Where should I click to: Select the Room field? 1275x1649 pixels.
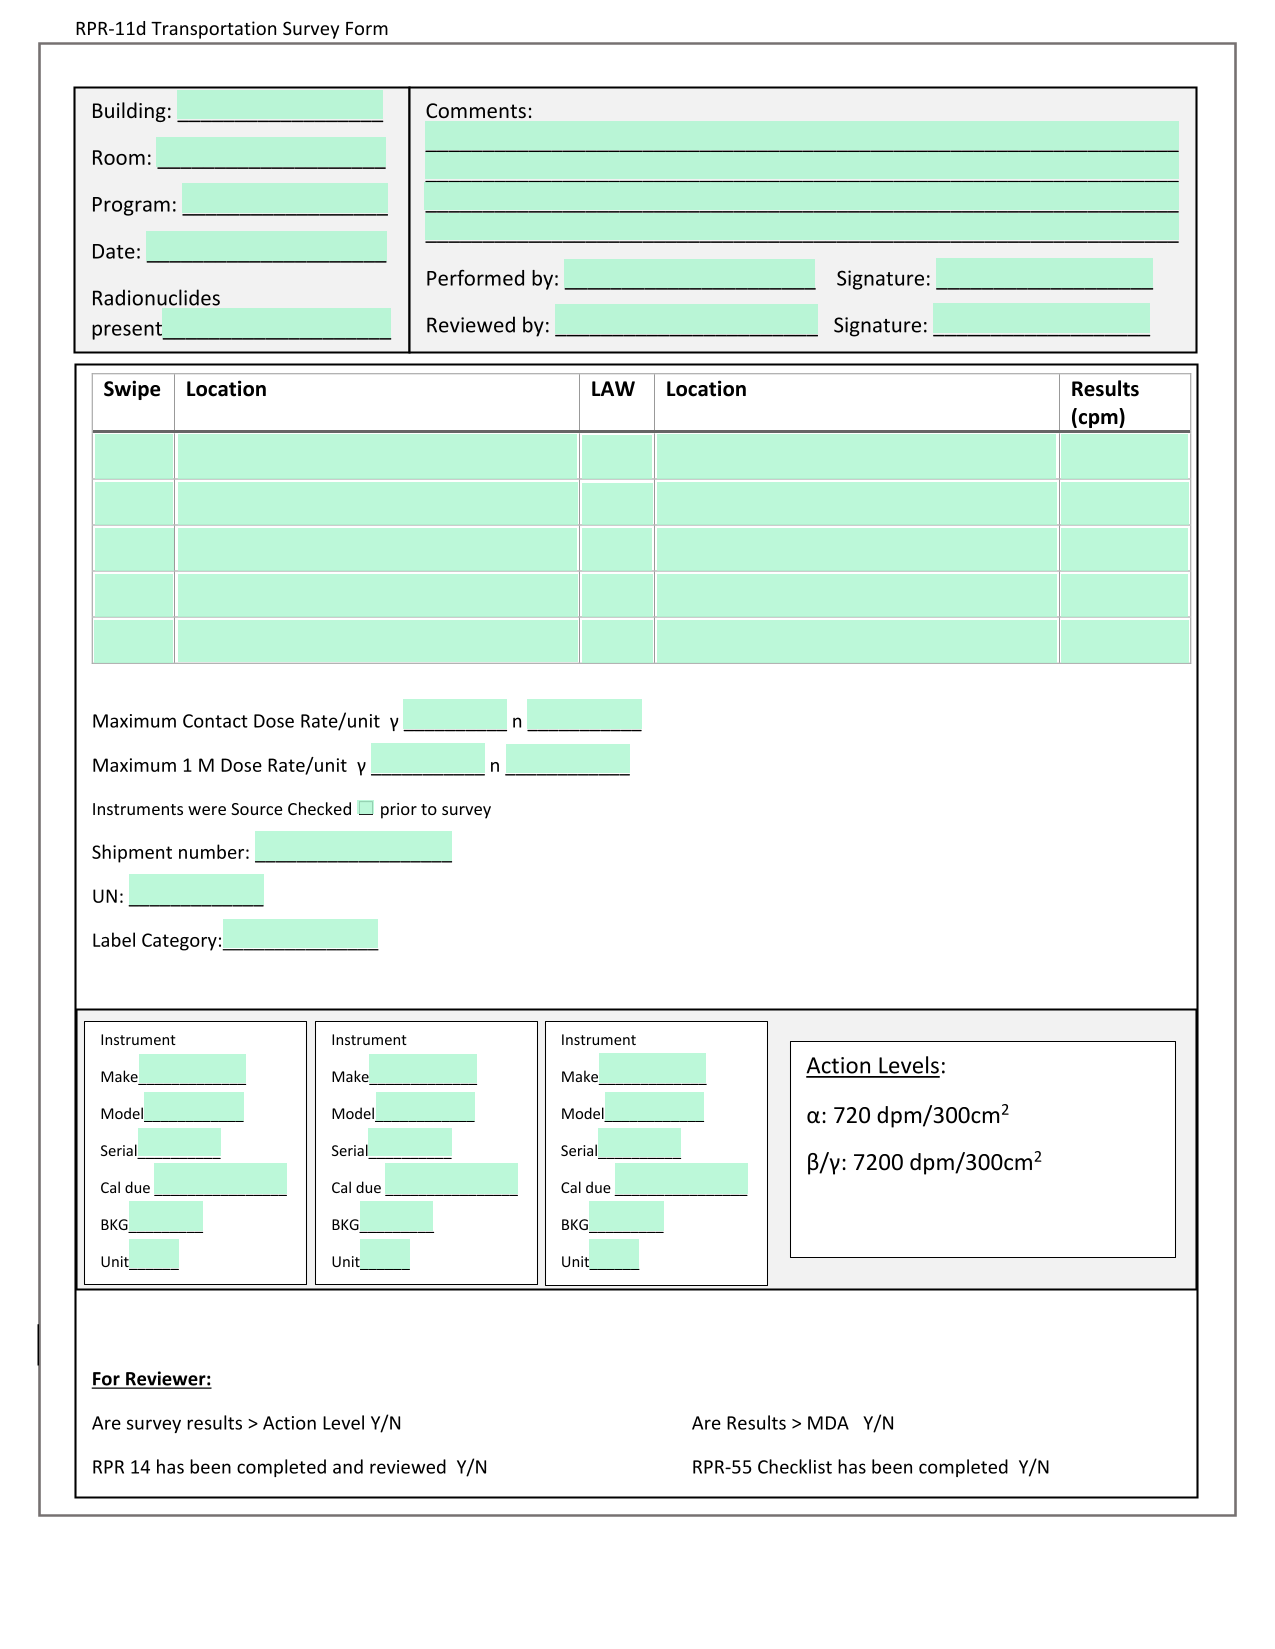pyautogui.click(x=271, y=153)
